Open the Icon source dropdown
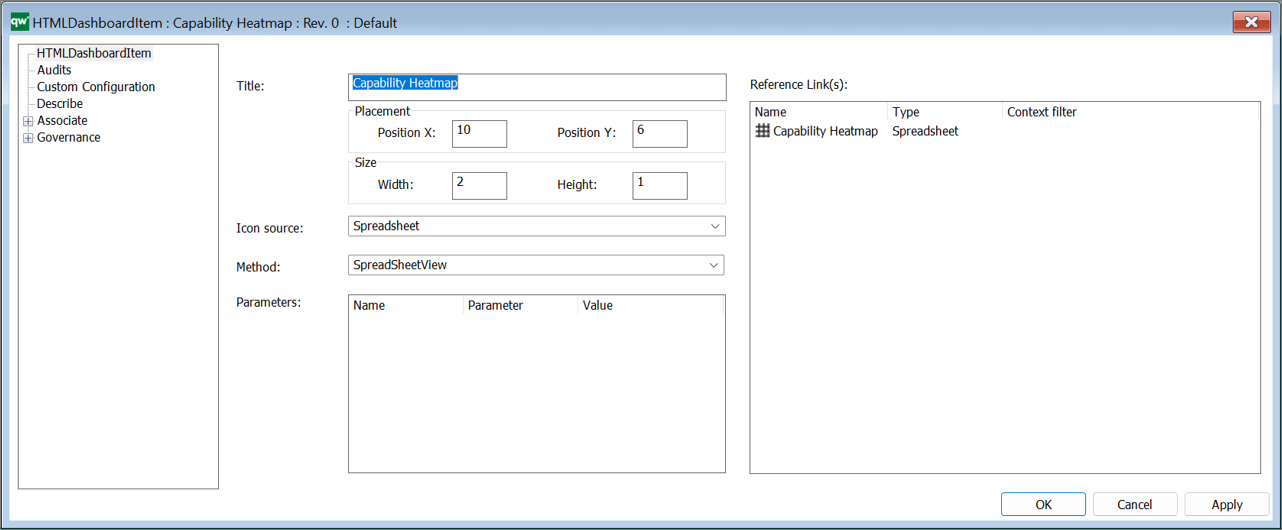Image resolution: width=1282 pixels, height=530 pixels. (537, 226)
